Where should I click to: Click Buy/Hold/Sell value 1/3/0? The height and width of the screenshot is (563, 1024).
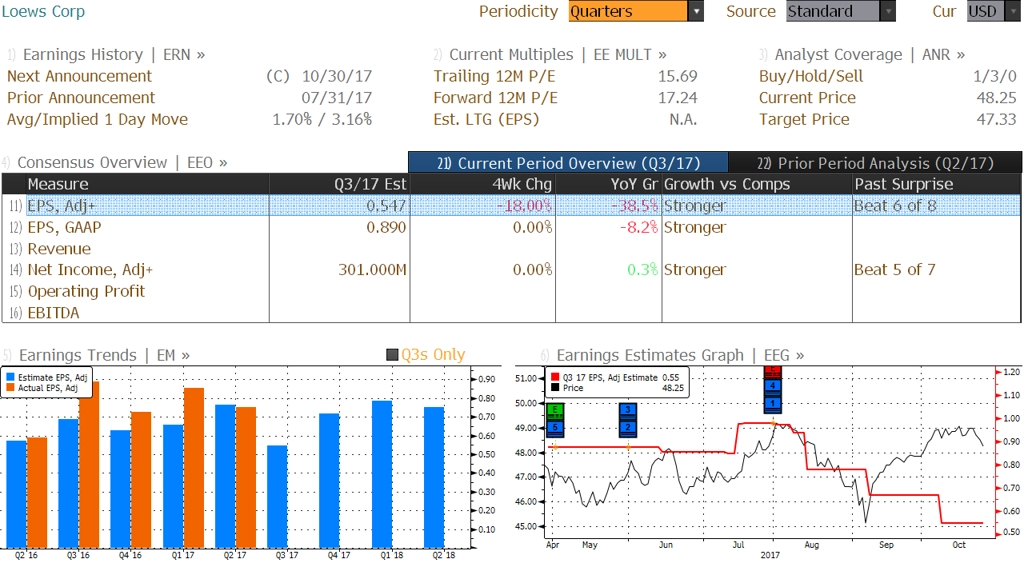point(995,76)
